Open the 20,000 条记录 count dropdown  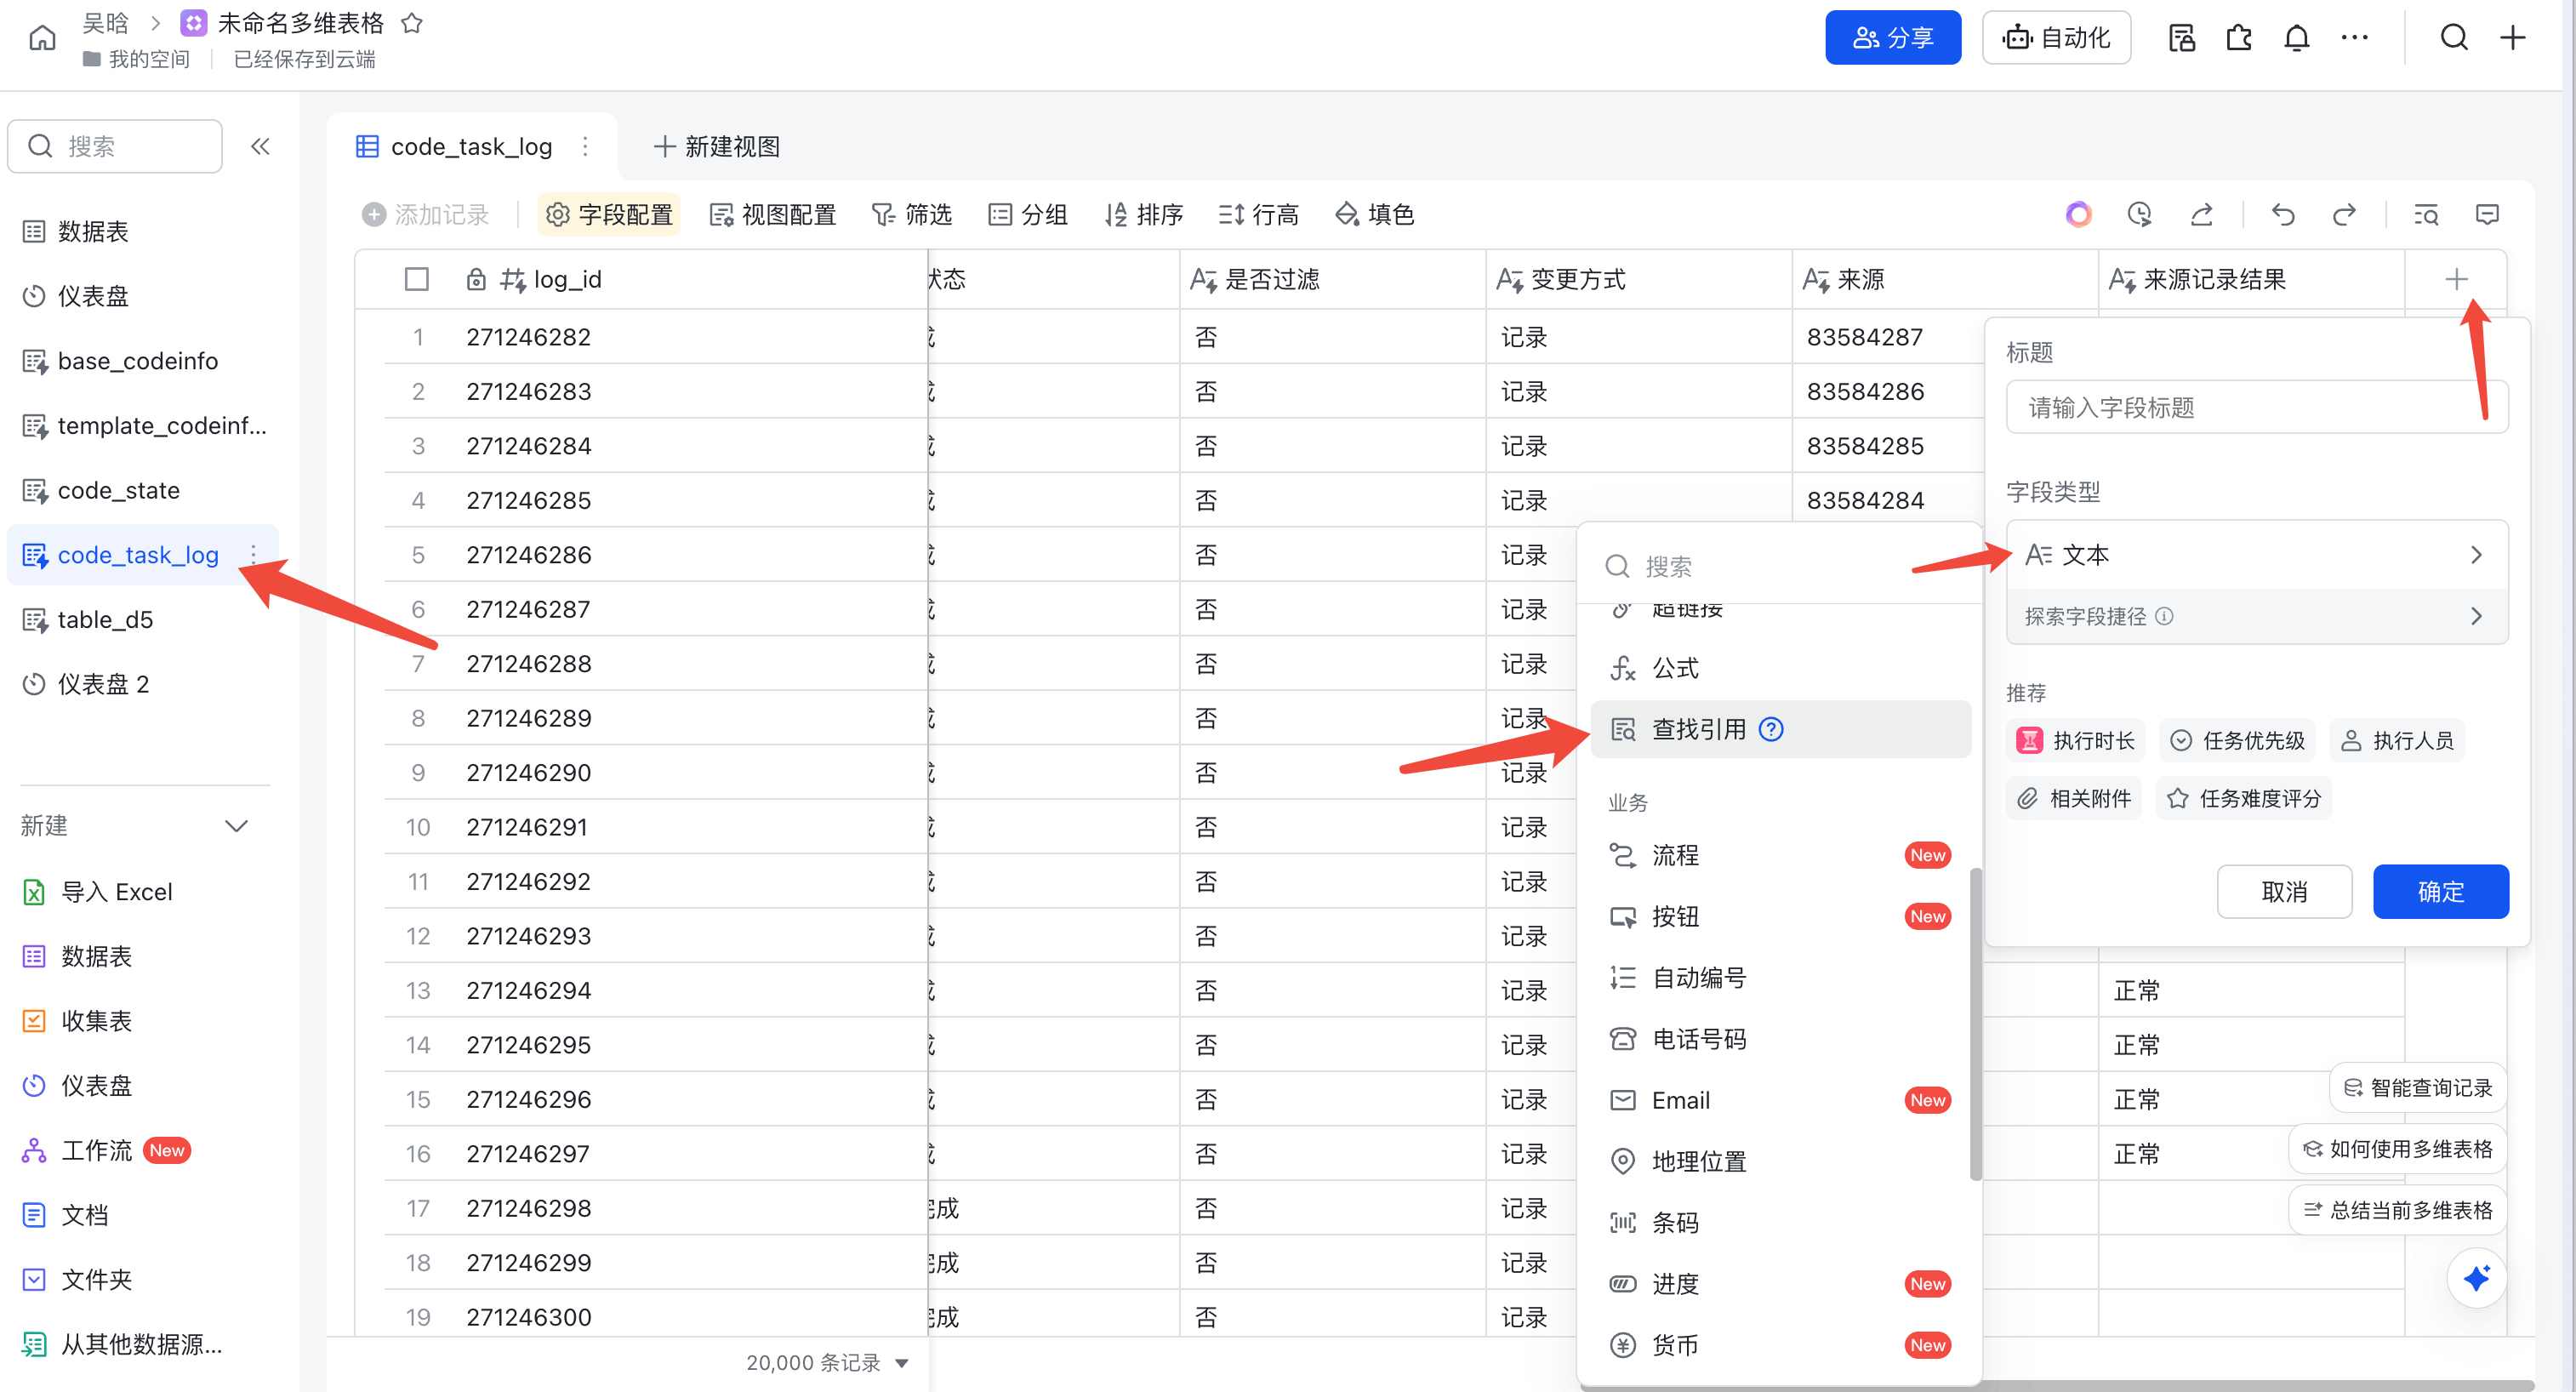click(x=826, y=1362)
